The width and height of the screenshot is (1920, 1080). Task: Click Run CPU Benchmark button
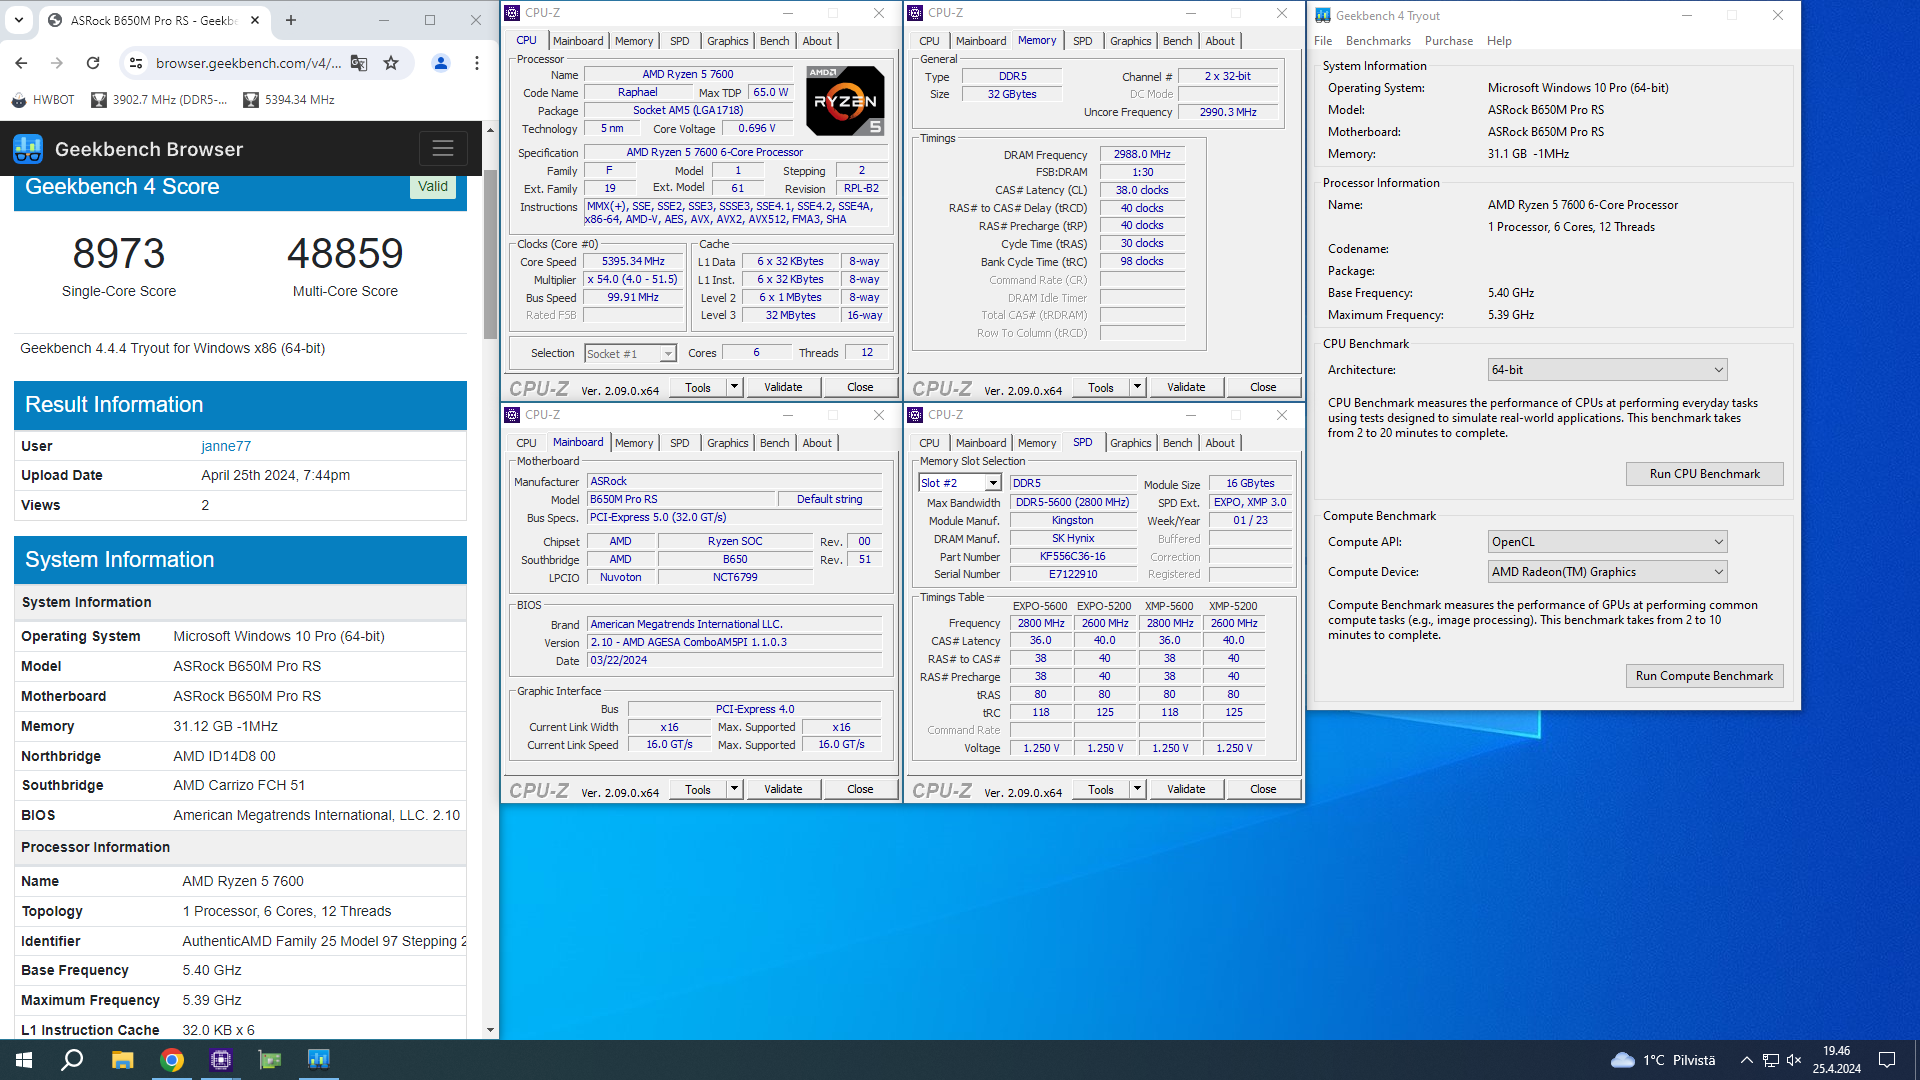[x=1704, y=474]
